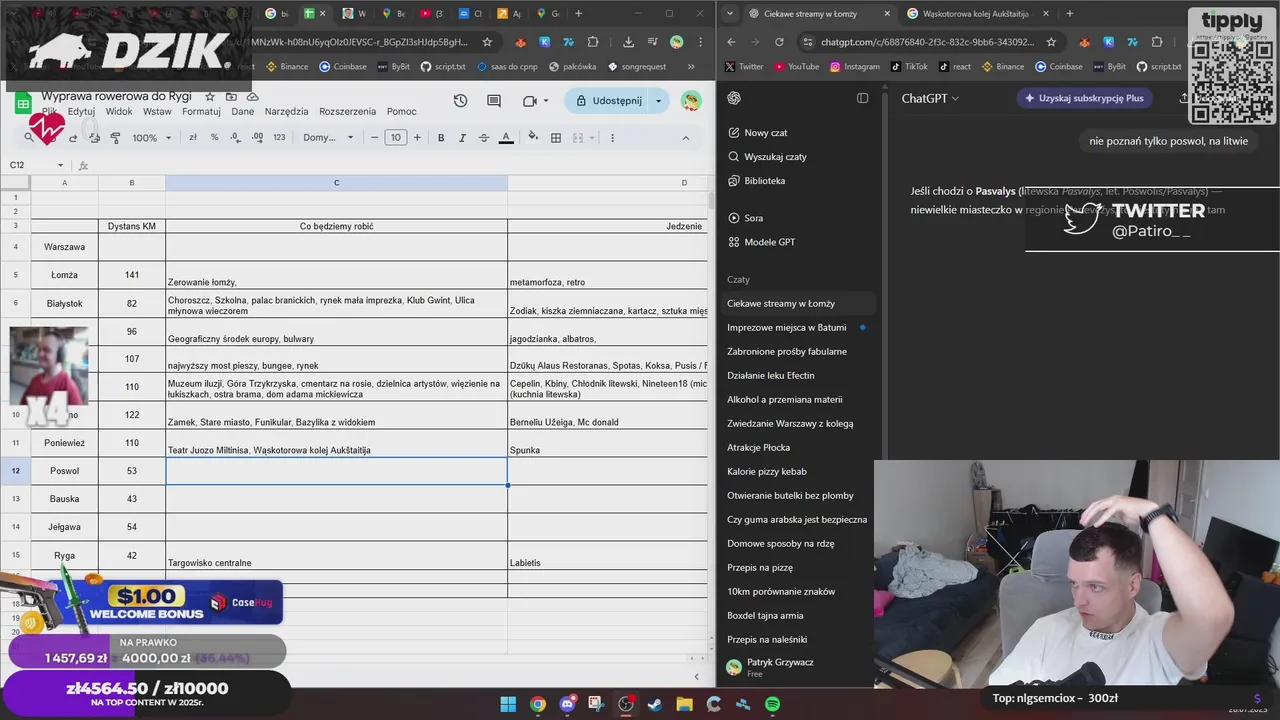Image resolution: width=1280 pixels, height=720 pixels.
Task: Star the Wyprawa rowerowa do Rygi document
Action: point(210,97)
